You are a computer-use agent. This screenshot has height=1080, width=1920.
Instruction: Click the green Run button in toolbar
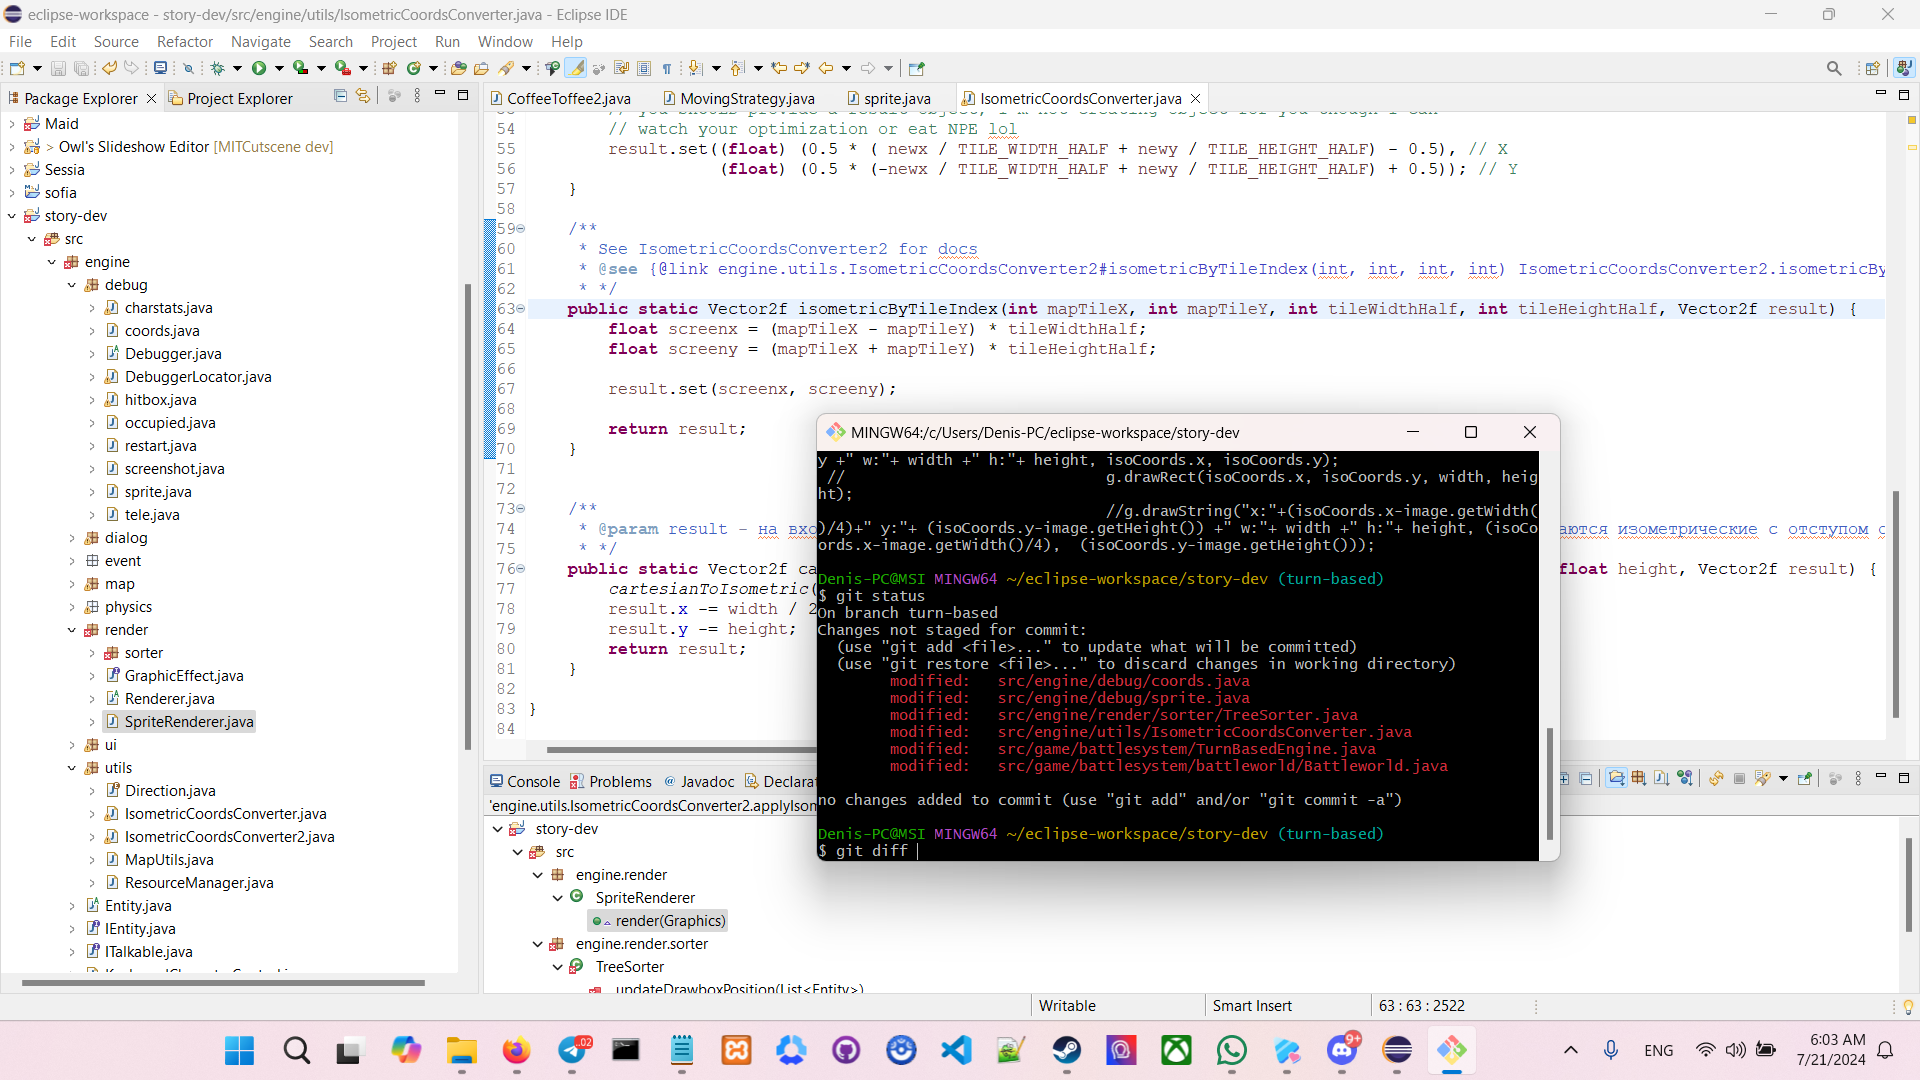pos(259,68)
